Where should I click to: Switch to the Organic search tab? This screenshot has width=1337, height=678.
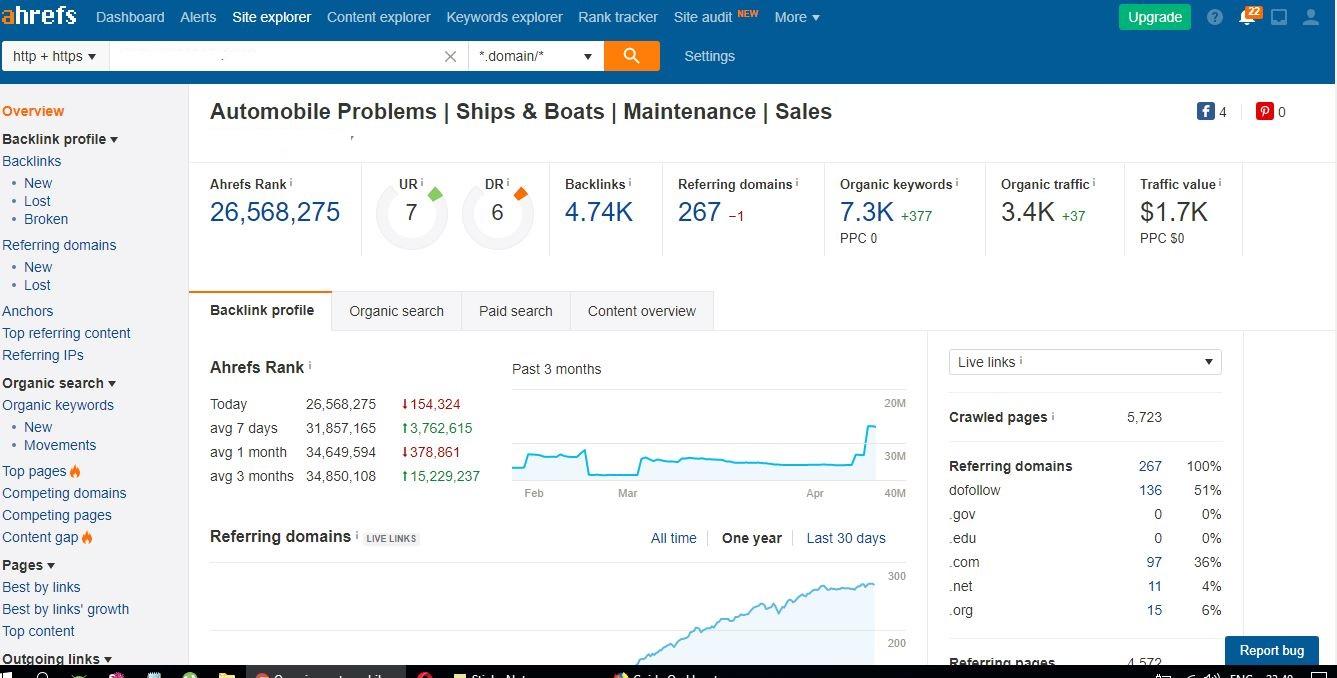(x=396, y=311)
